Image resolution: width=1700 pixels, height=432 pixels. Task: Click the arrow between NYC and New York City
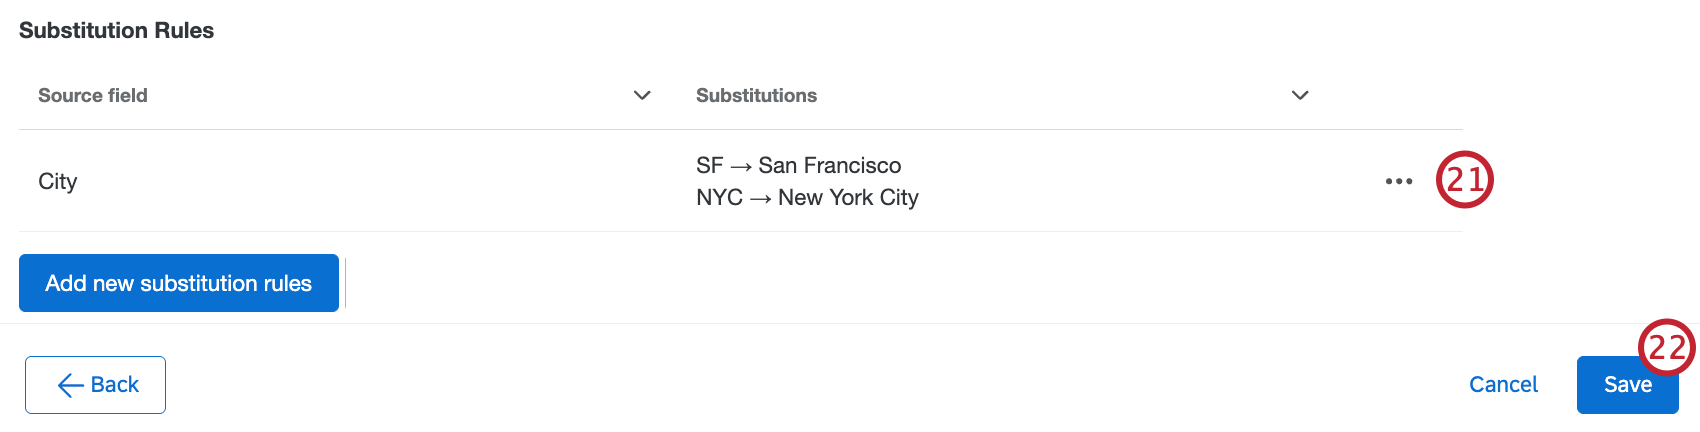760,199
